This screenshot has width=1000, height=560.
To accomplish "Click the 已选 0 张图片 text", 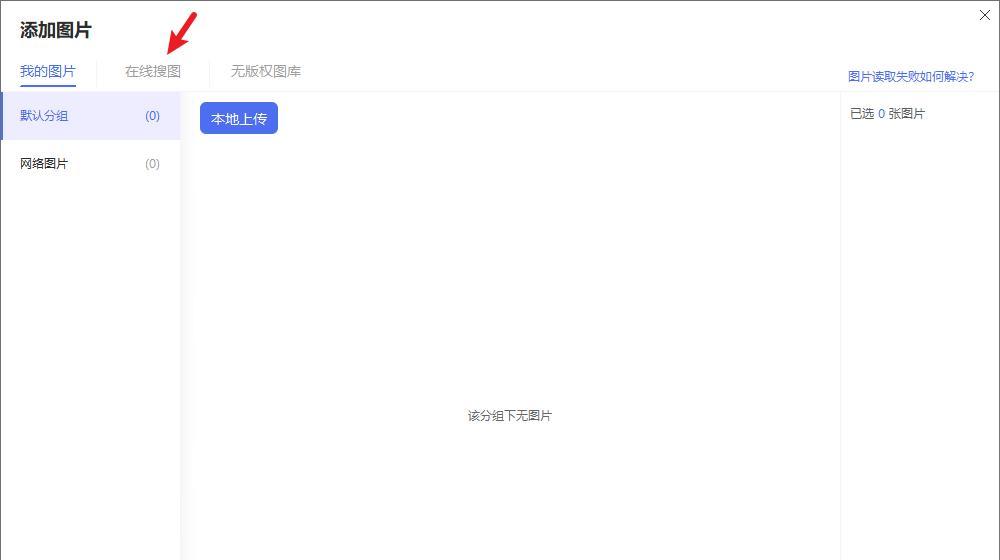I will 887,114.
